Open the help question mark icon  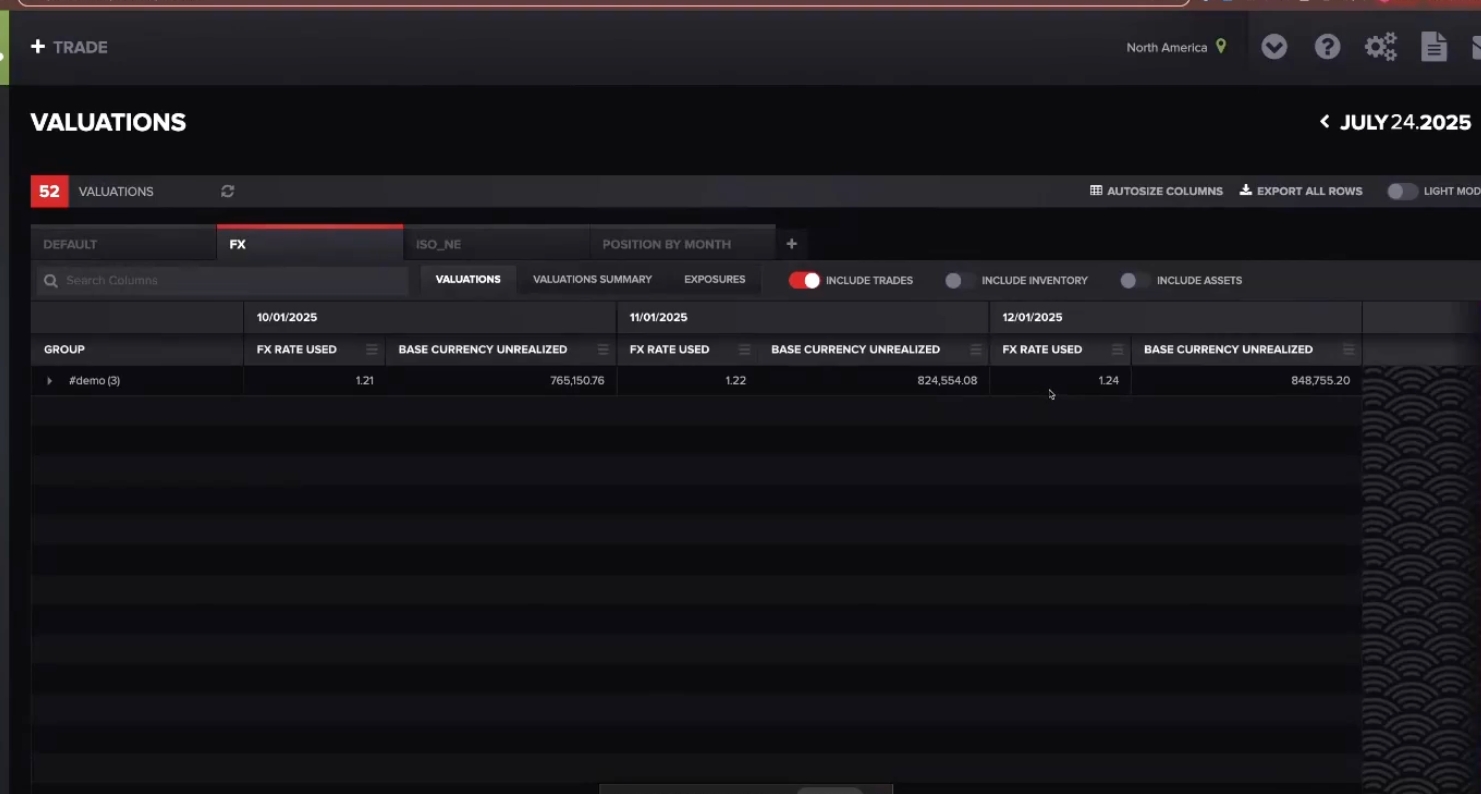1327,47
